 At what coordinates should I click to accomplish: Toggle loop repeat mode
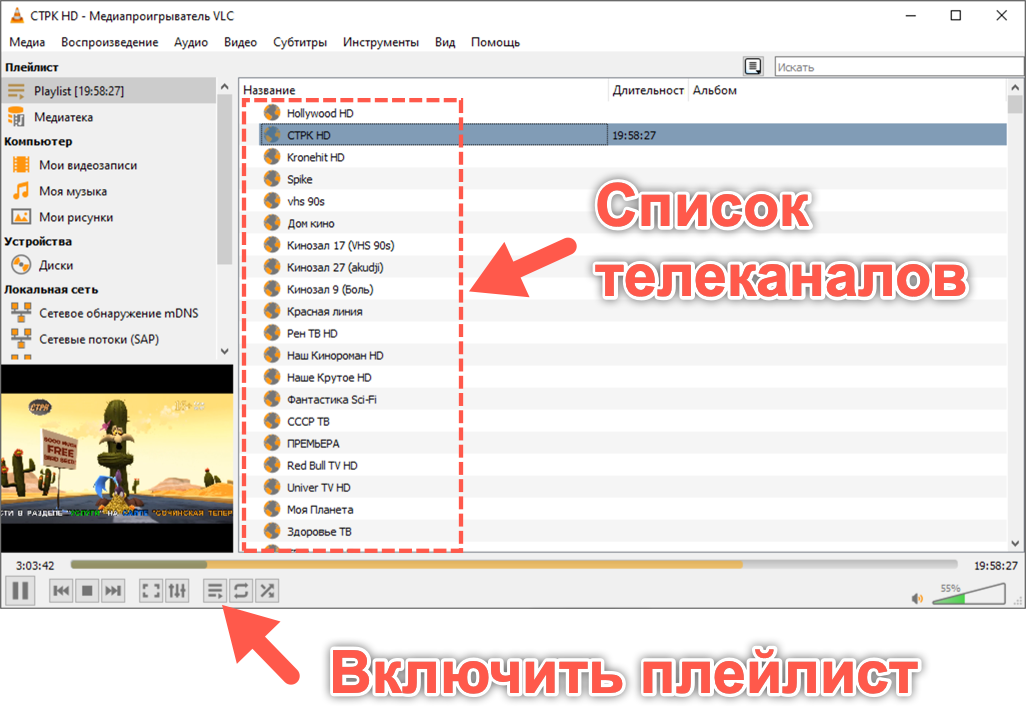[x=240, y=590]
